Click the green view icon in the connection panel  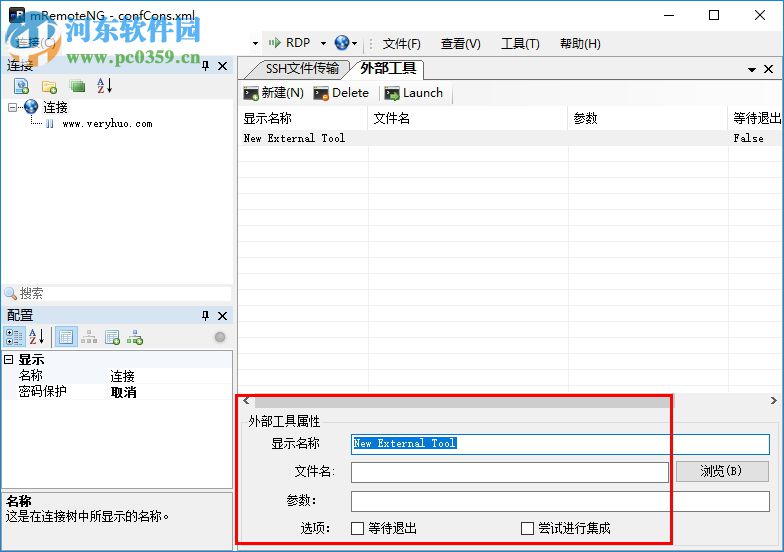[x=78, y=86]
